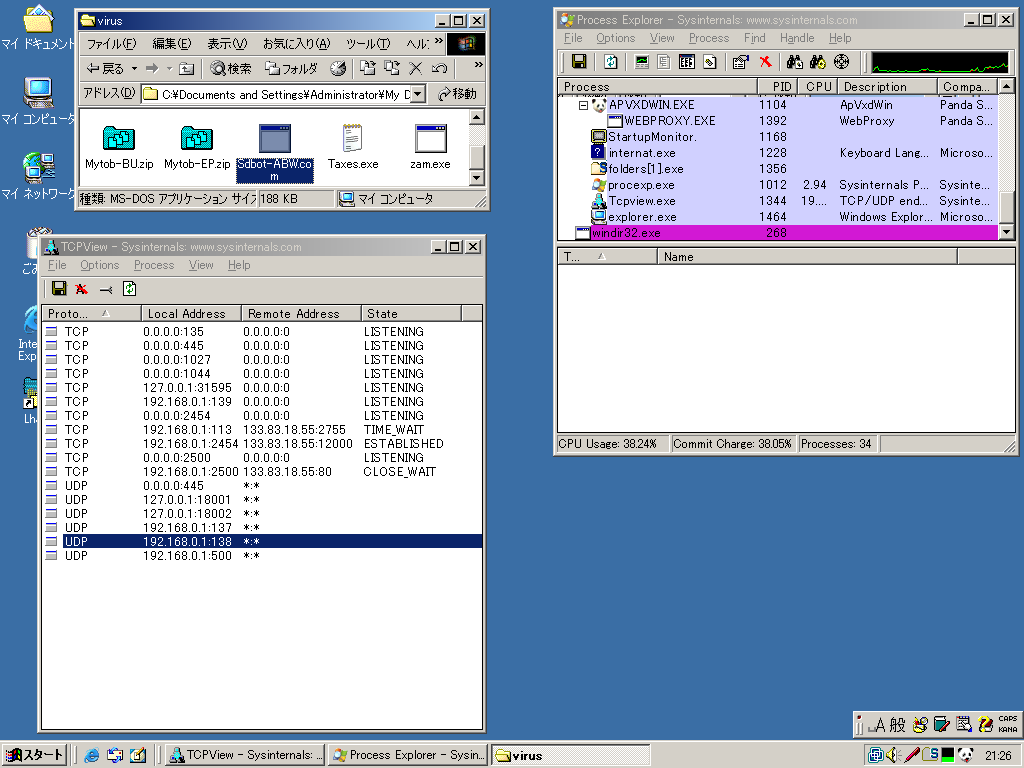Click the 移動 Go button in address bar
Viewport: 1024px width, 768px height.
point(457,94)
